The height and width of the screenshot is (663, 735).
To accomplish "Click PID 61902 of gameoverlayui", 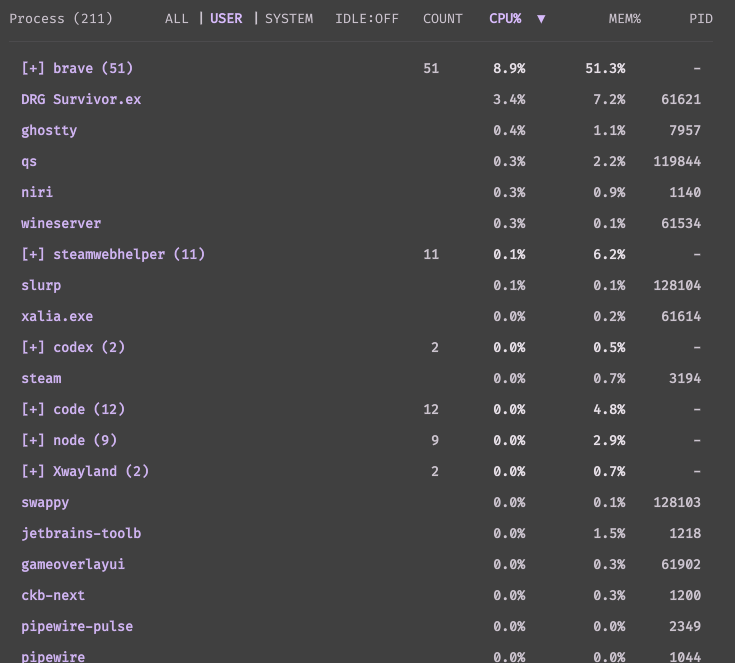I will coord(681,564).
